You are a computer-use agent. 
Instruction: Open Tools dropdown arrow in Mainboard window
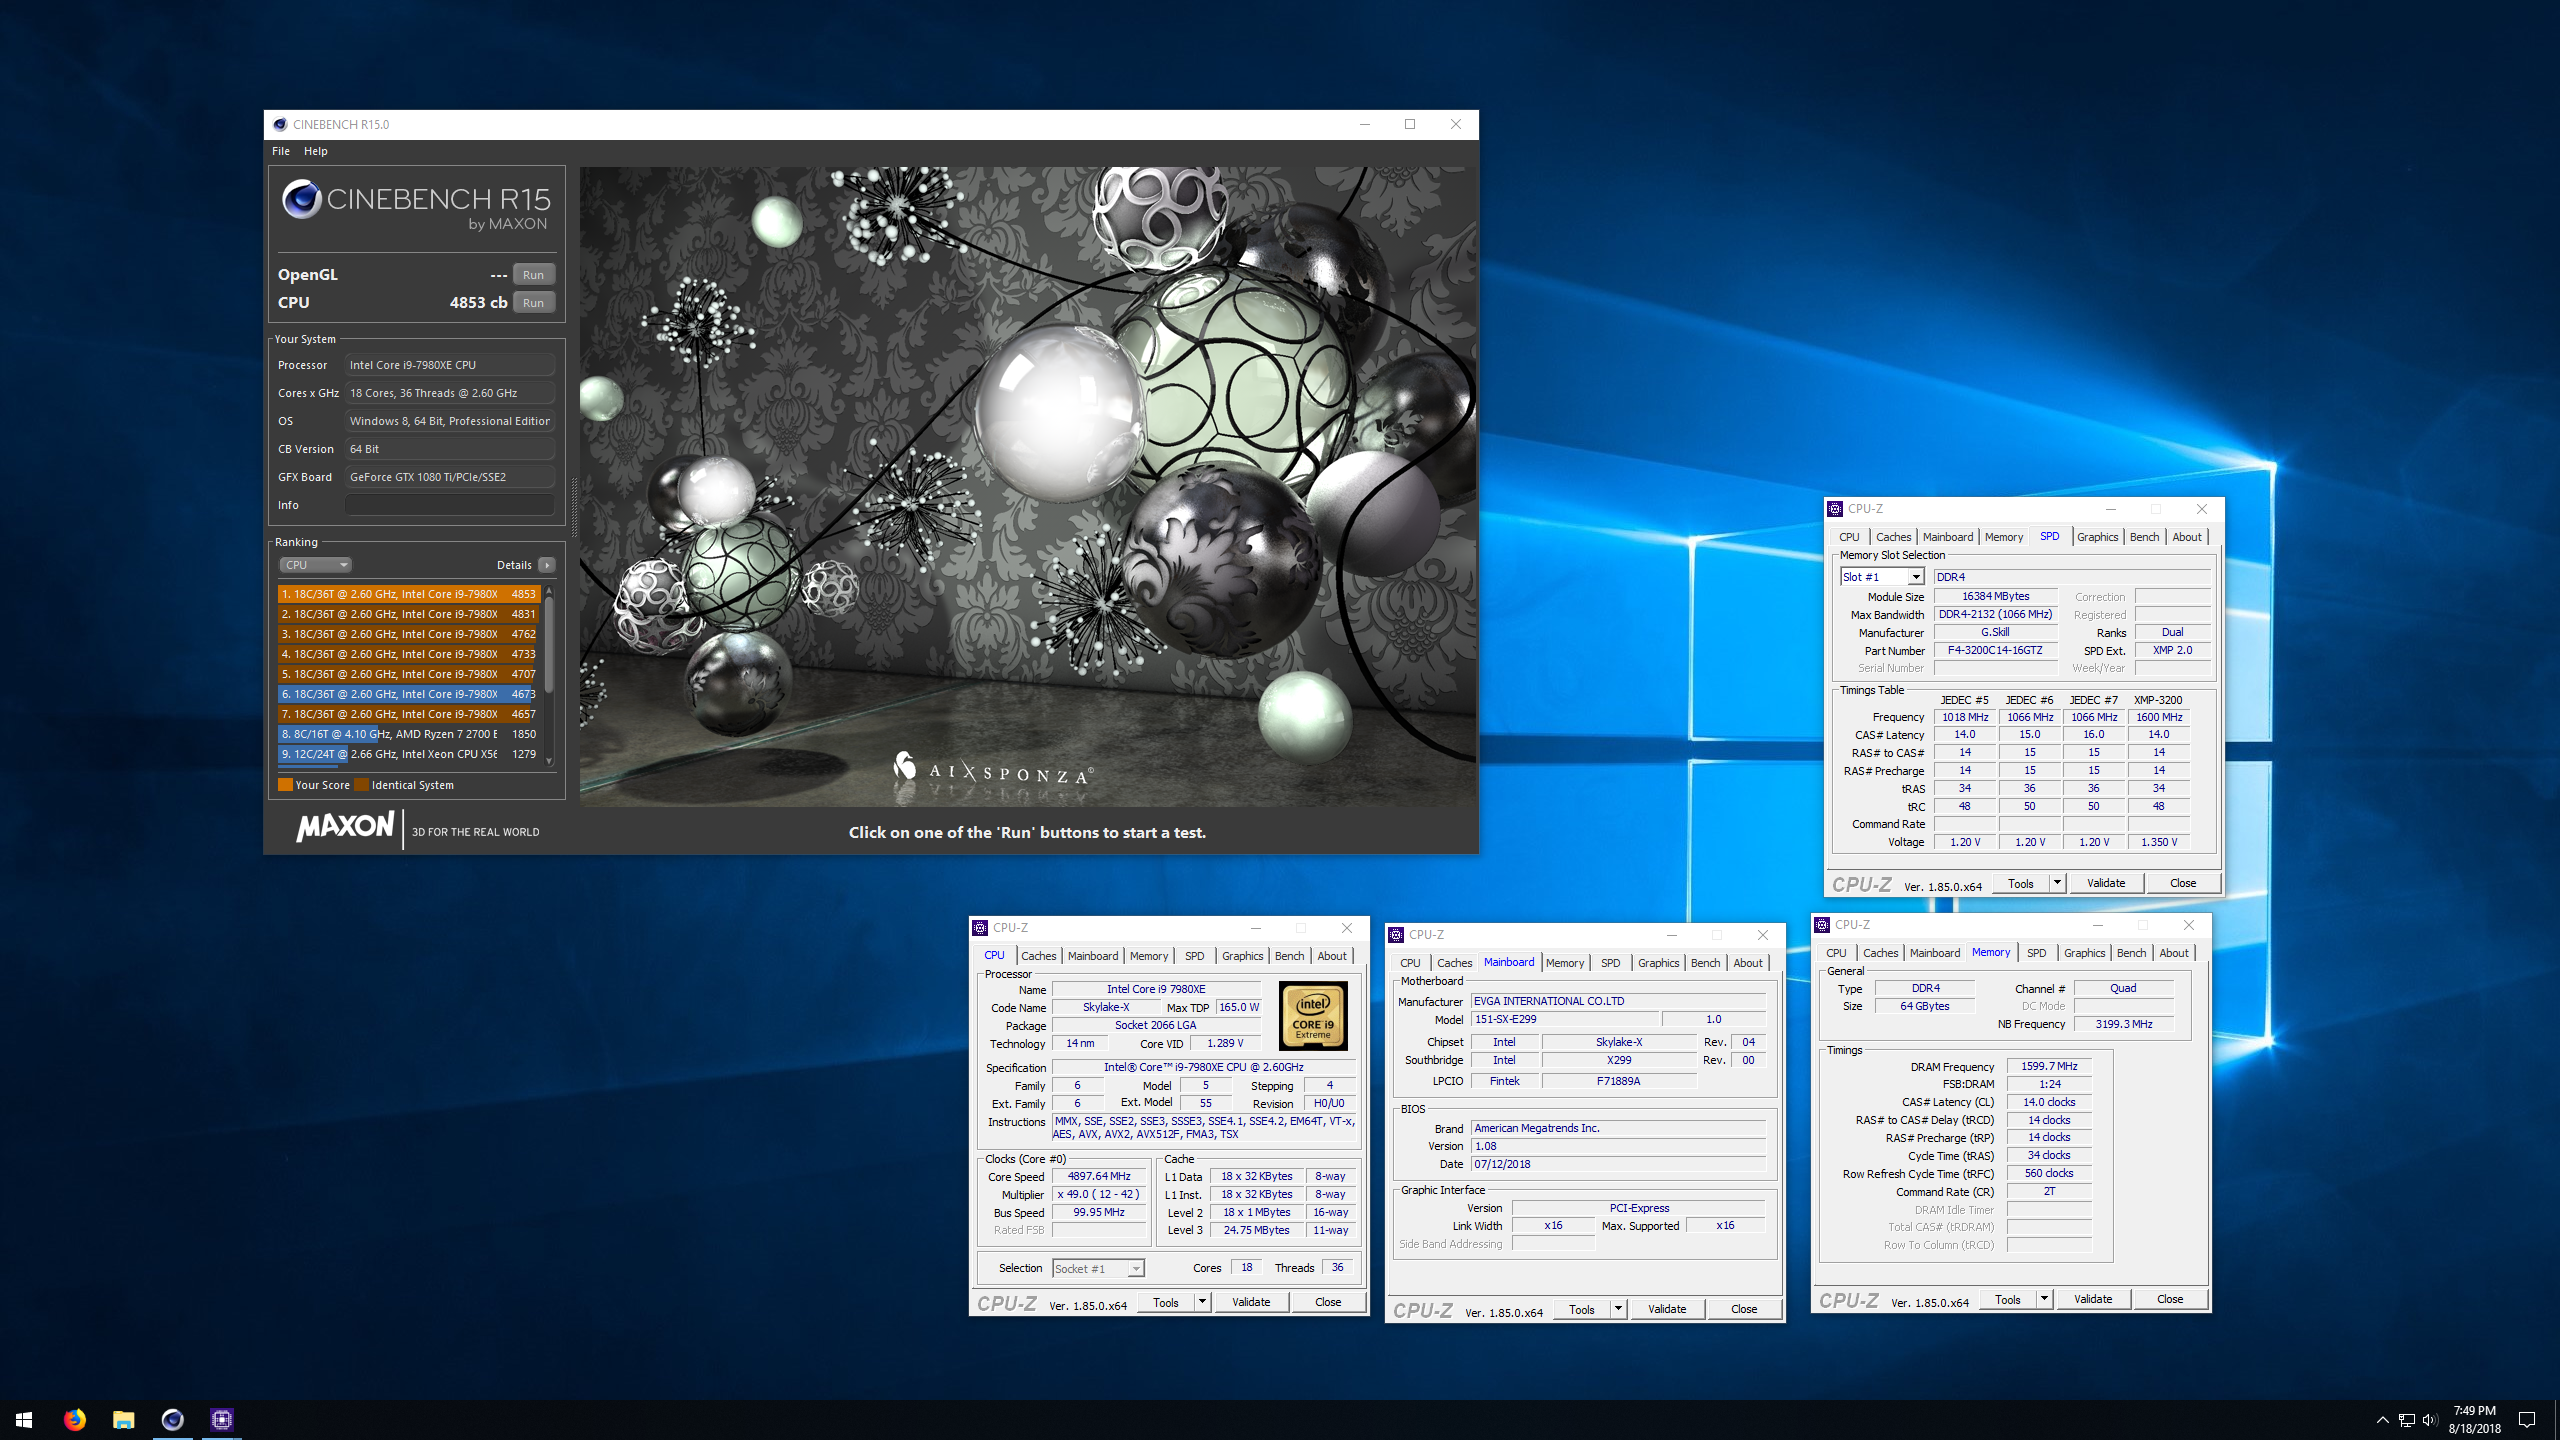(1618, 1309)
